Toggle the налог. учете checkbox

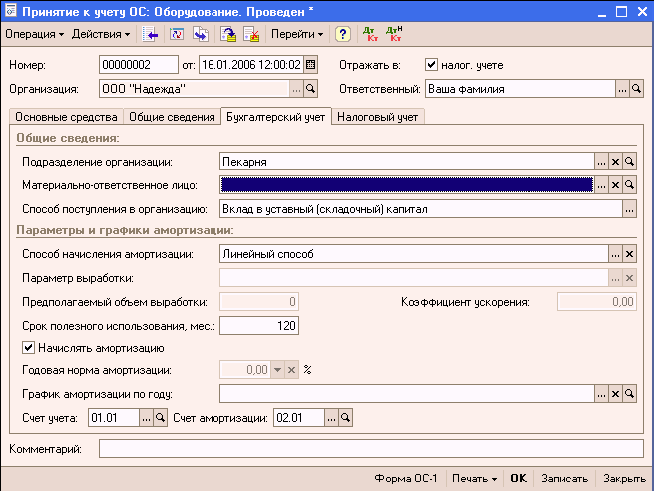point(432,65)
